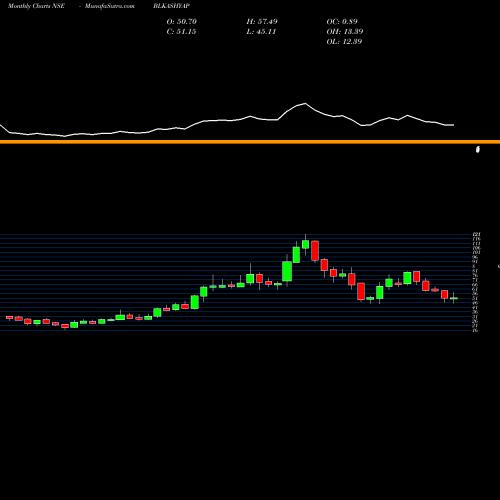The height and width of the screenshot is (500, 500).
Task: Click the close price 'C: 51.15'
Action: point(181,32)
